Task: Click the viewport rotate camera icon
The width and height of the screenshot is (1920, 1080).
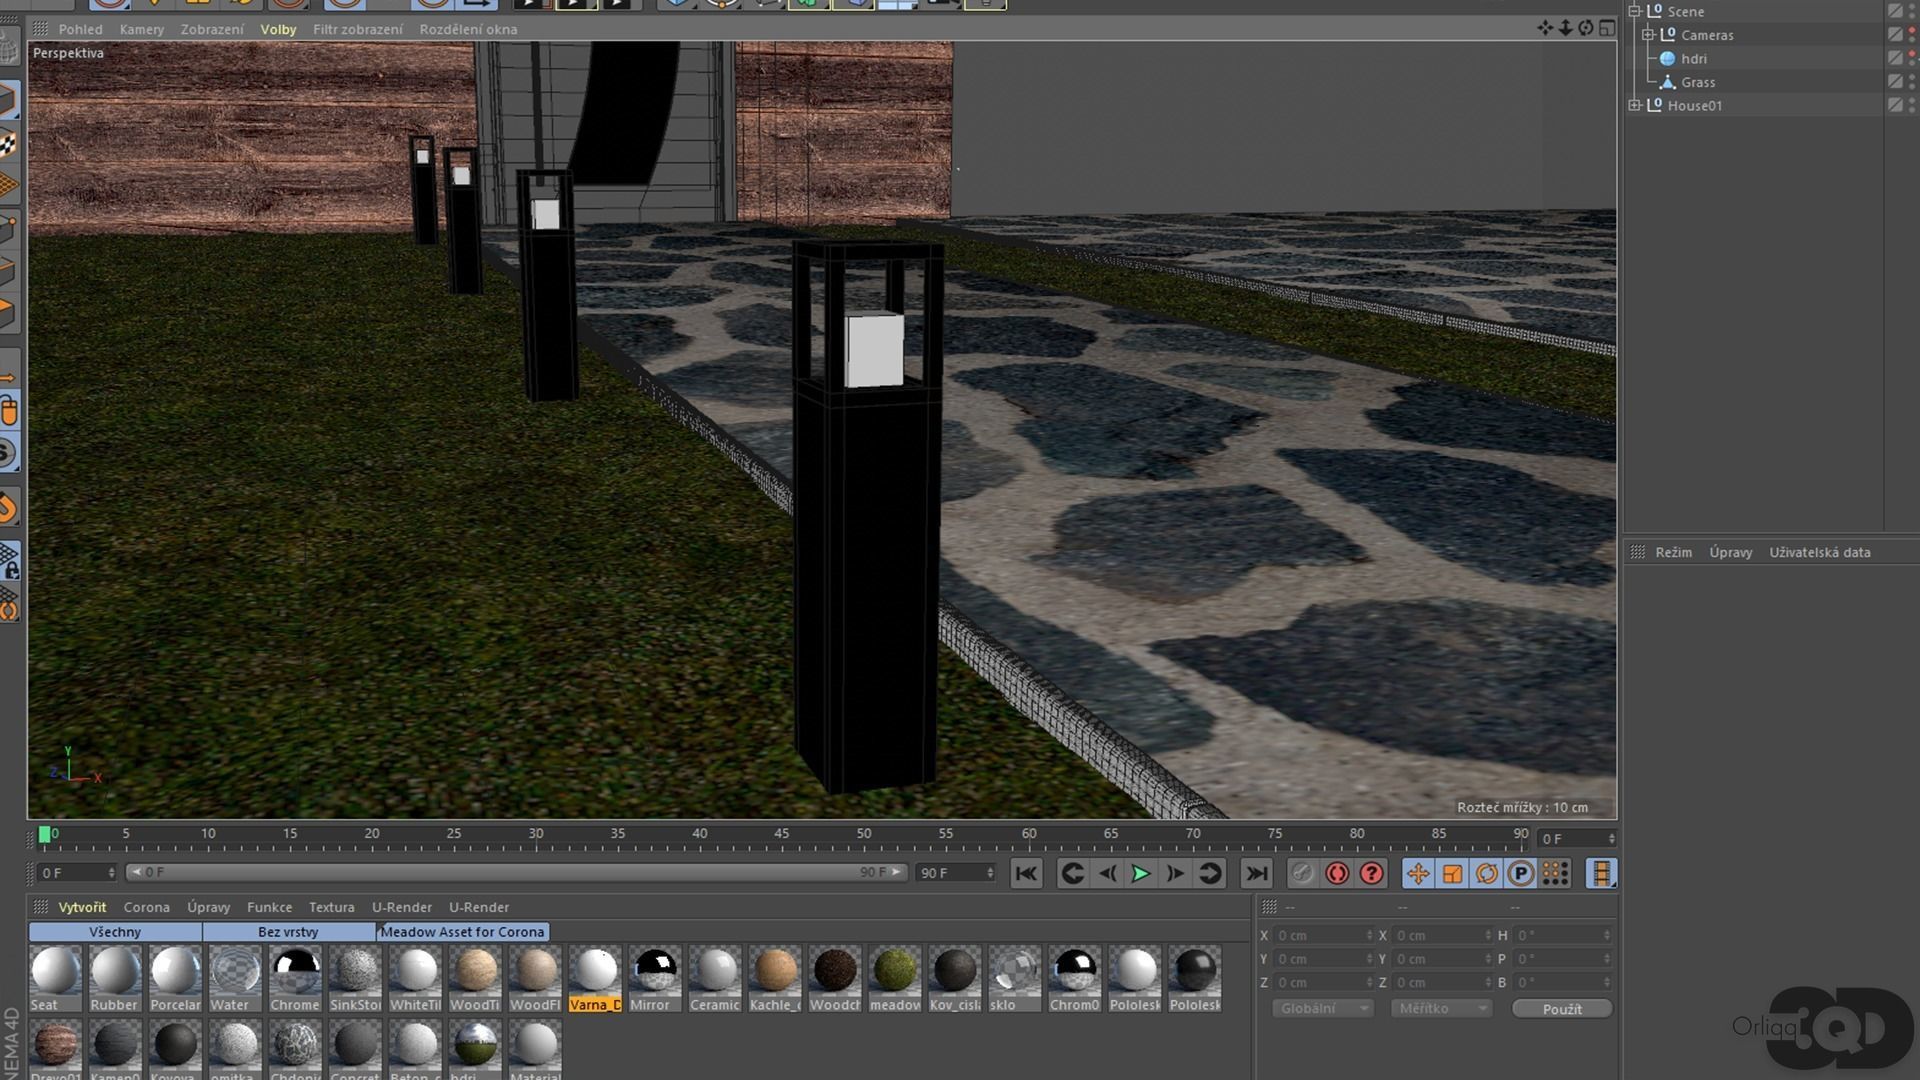Action: click(x=1586, y=28)
